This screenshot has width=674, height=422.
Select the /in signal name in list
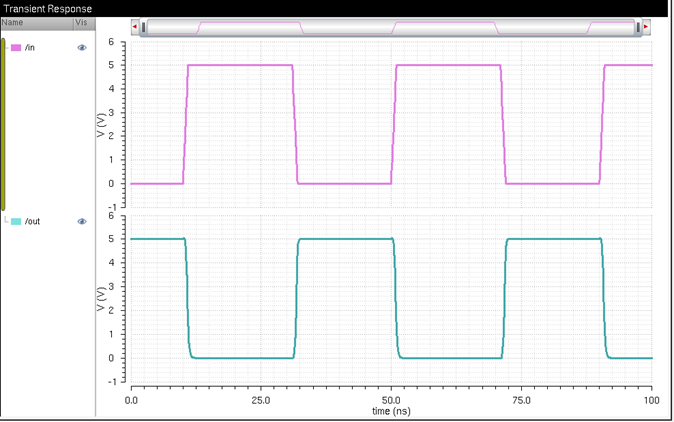click(30, 48)
